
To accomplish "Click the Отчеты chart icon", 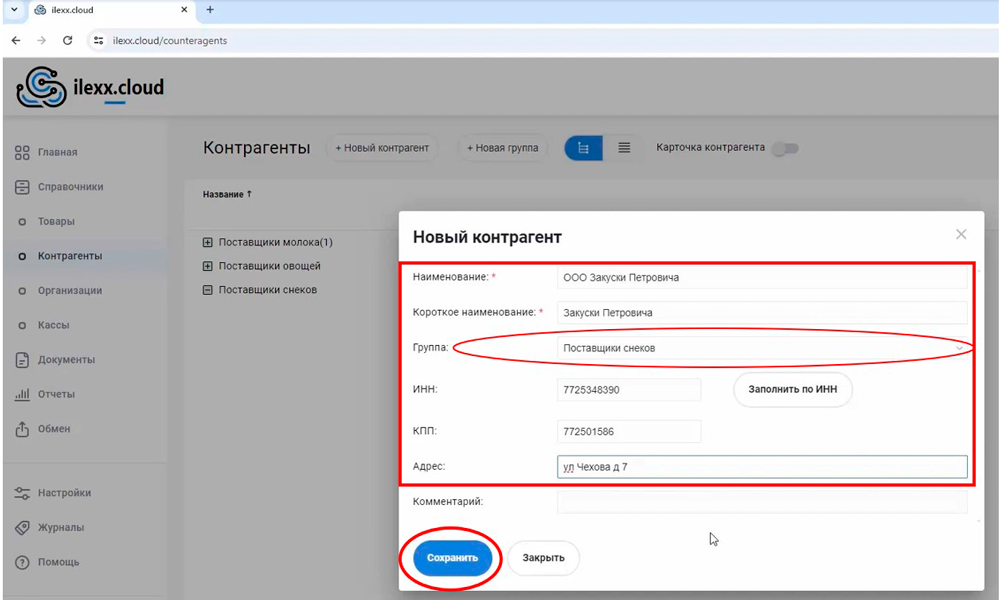I will pyautogui.click(x=22, y=395).
